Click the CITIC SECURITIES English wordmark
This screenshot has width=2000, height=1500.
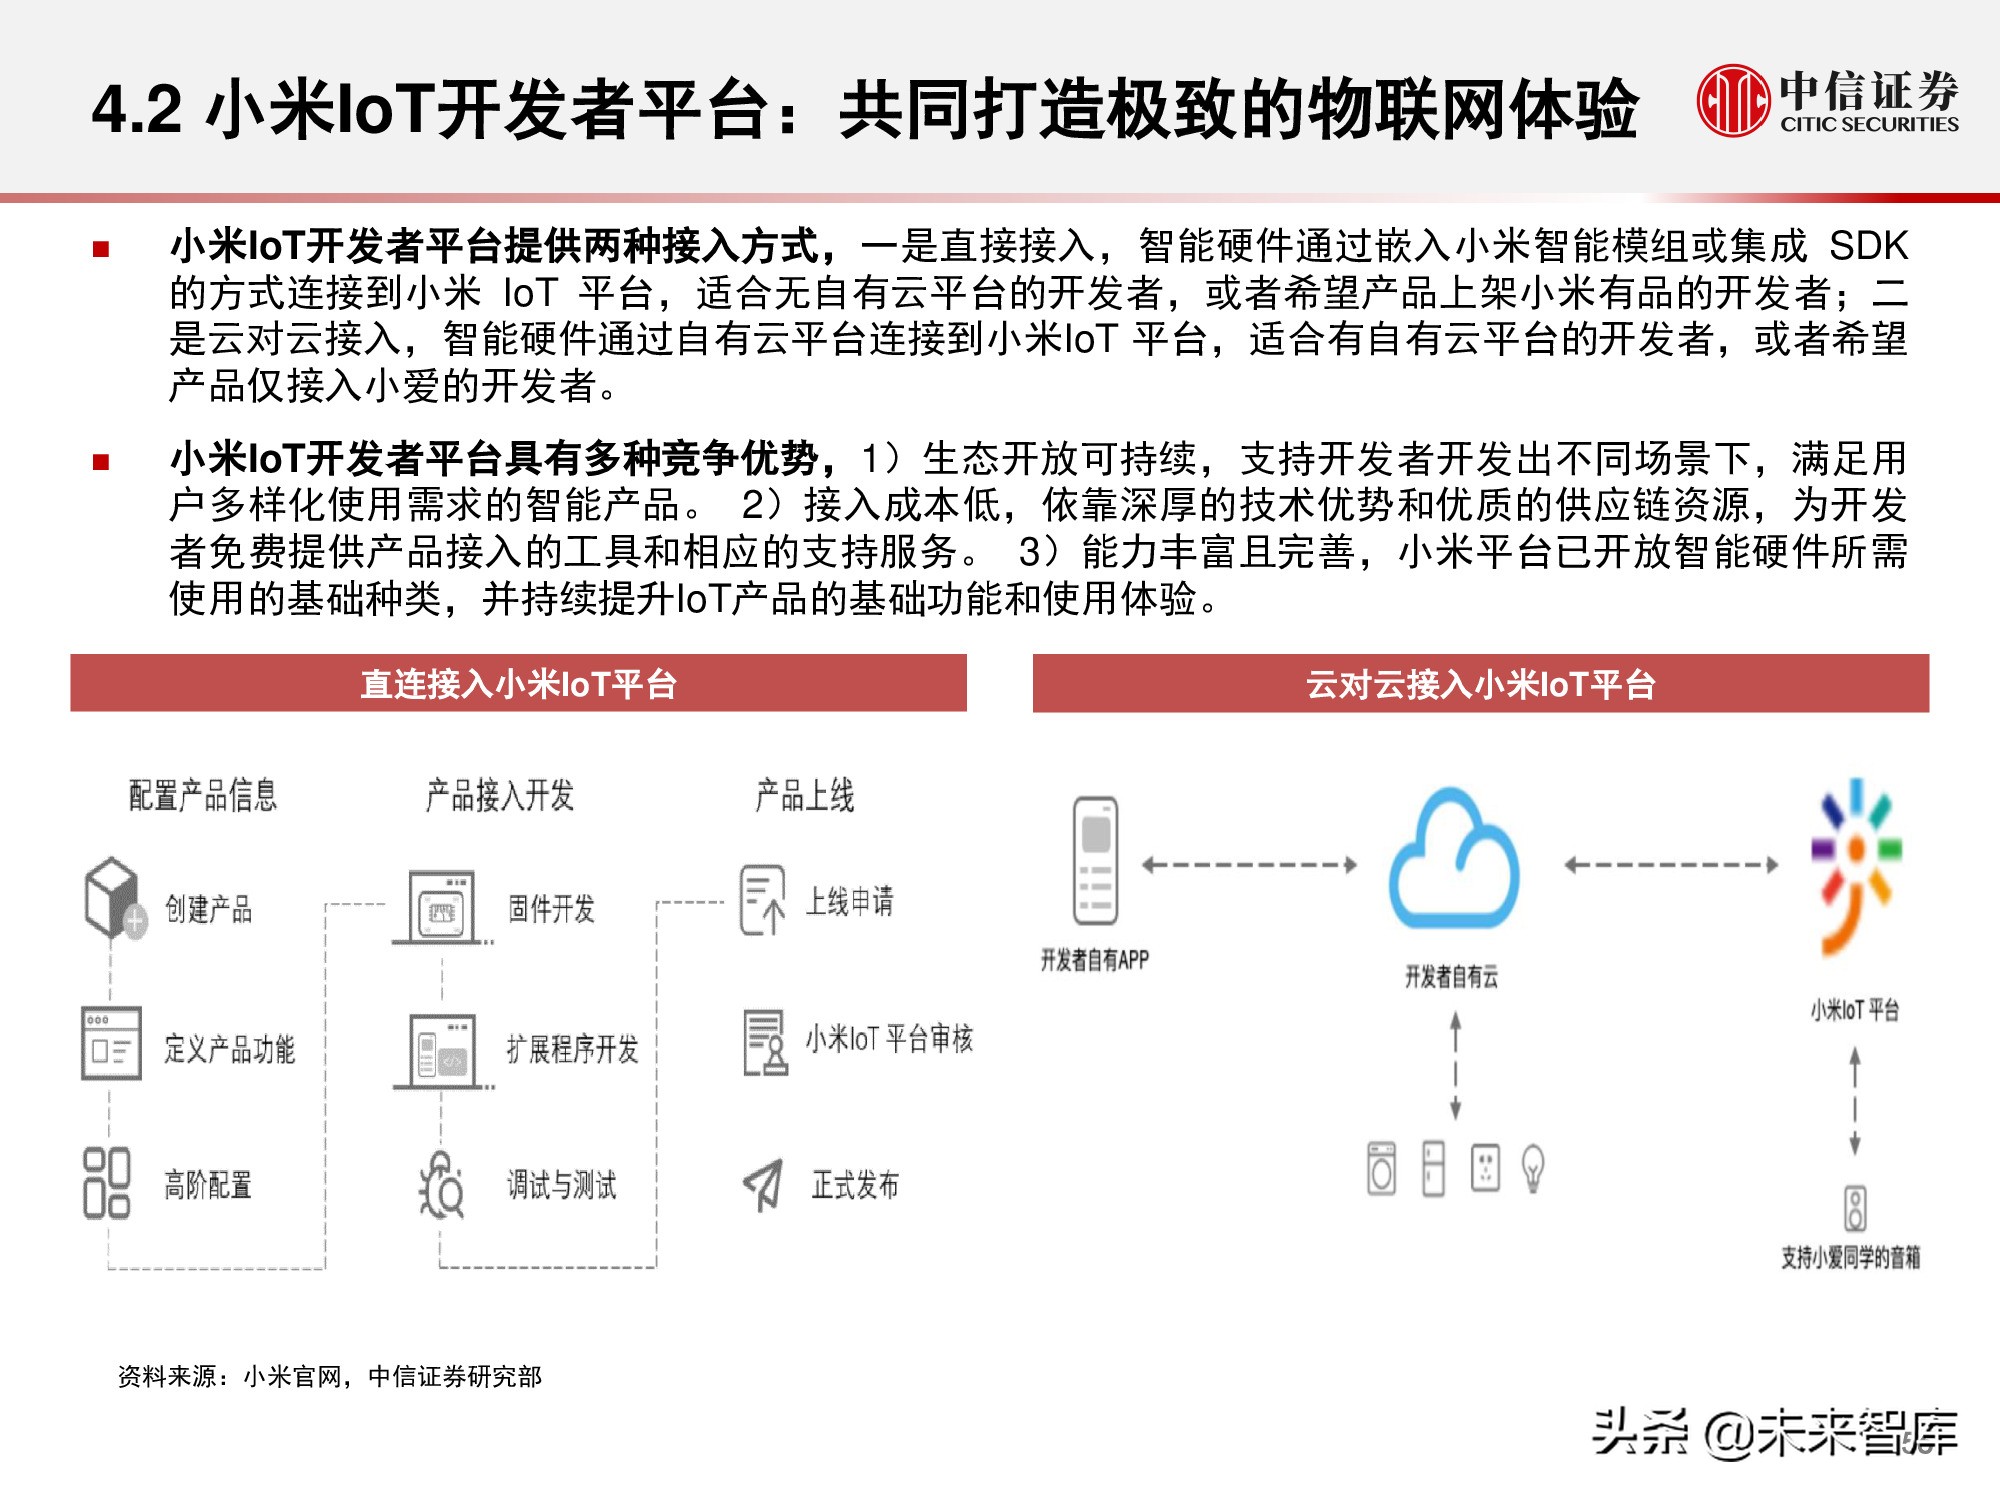[x=1869, y=124]
